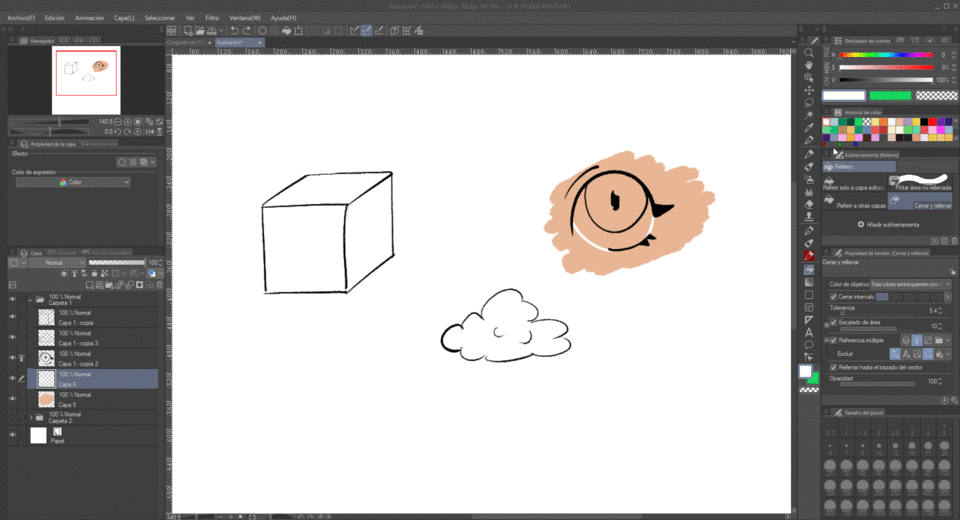
Task: Click the Duplicate subtool icon
Action: point(943,241)
